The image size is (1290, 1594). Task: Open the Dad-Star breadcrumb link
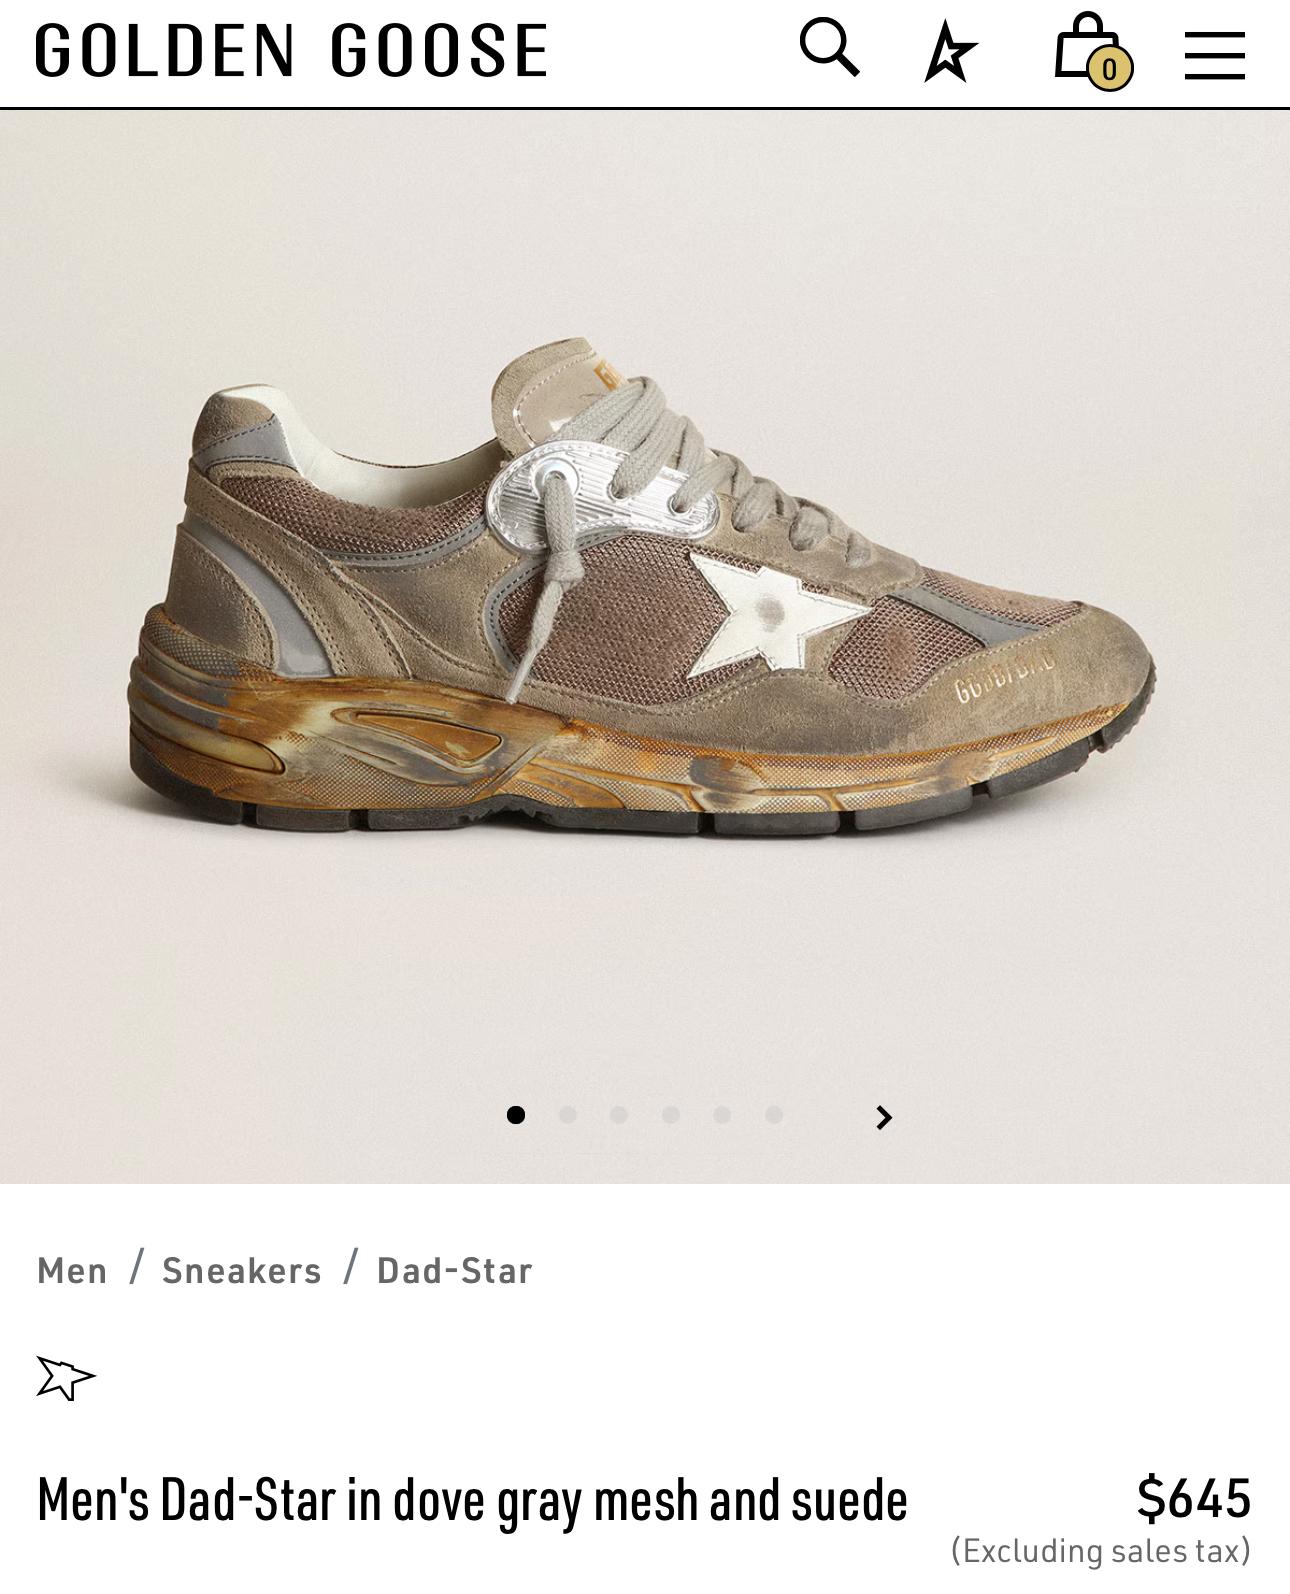454,1270
